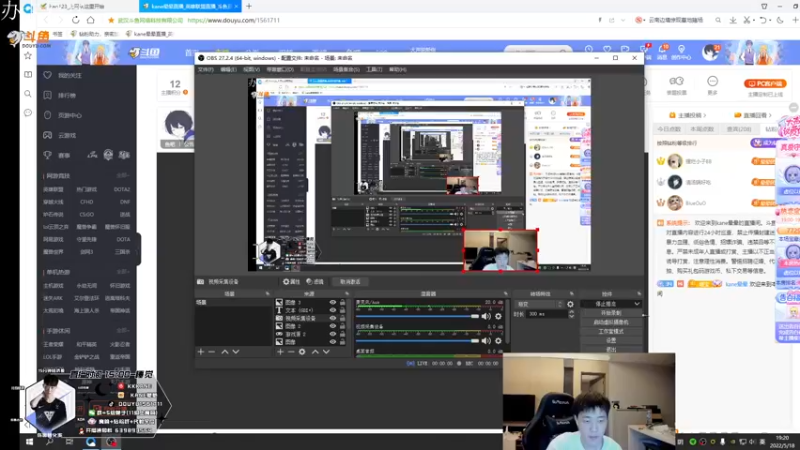
Task: Click browser side panel search magnifier icon
Action: [28, 94]
